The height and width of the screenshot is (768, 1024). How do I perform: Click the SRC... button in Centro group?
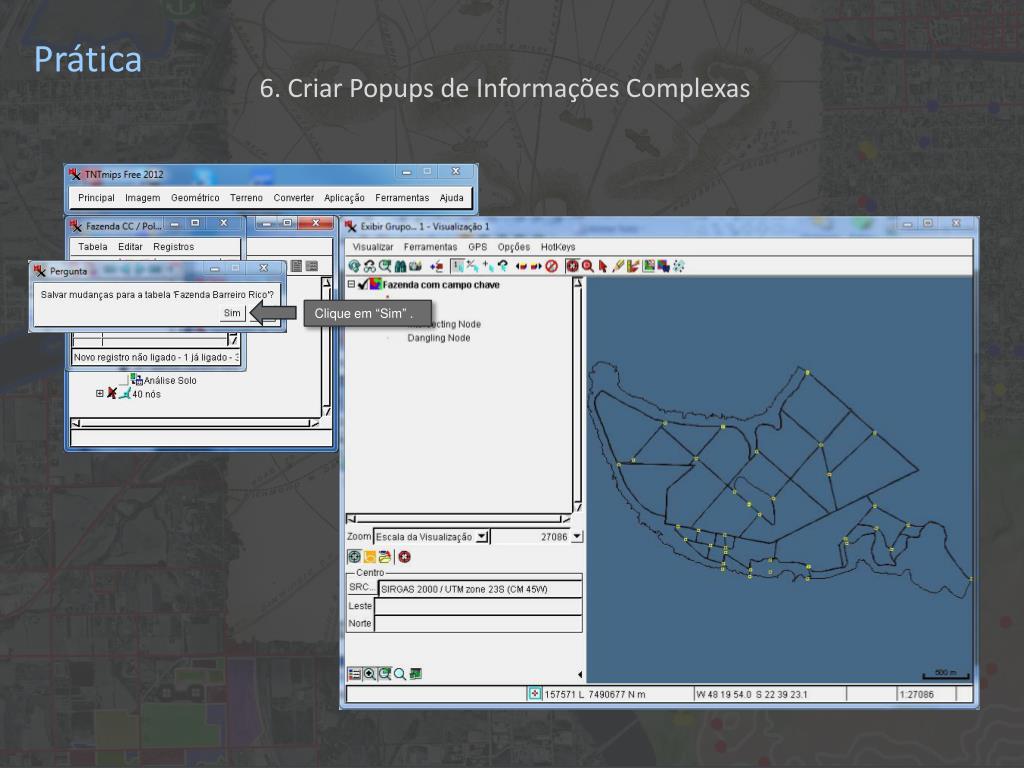pyautogui.click(x=361, y=587)
